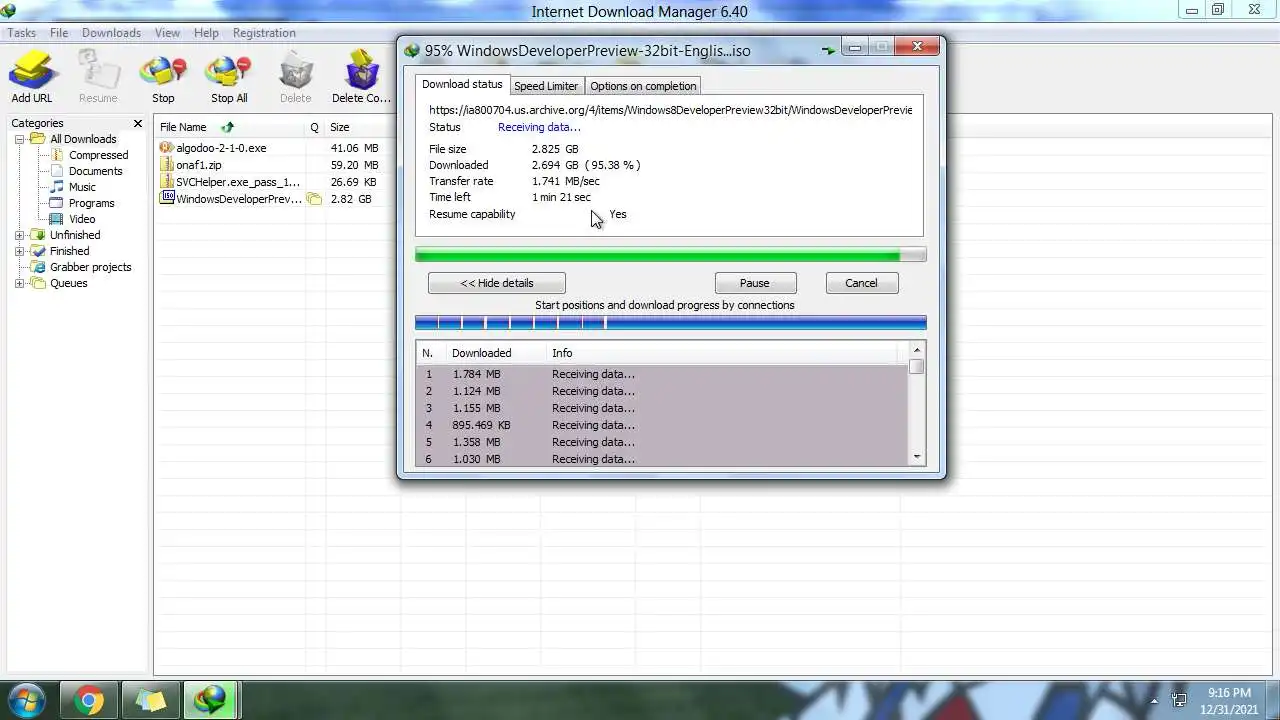Select connection row 6 with 1.030 MB

pyautogui.click(x=662, y=459)
